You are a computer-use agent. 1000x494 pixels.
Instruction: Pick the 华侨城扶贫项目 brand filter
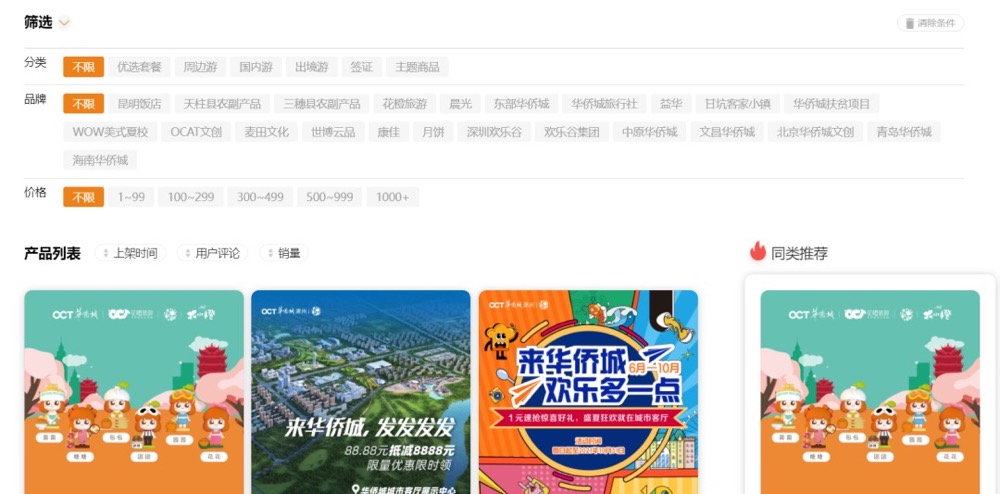tap(832, 103)
